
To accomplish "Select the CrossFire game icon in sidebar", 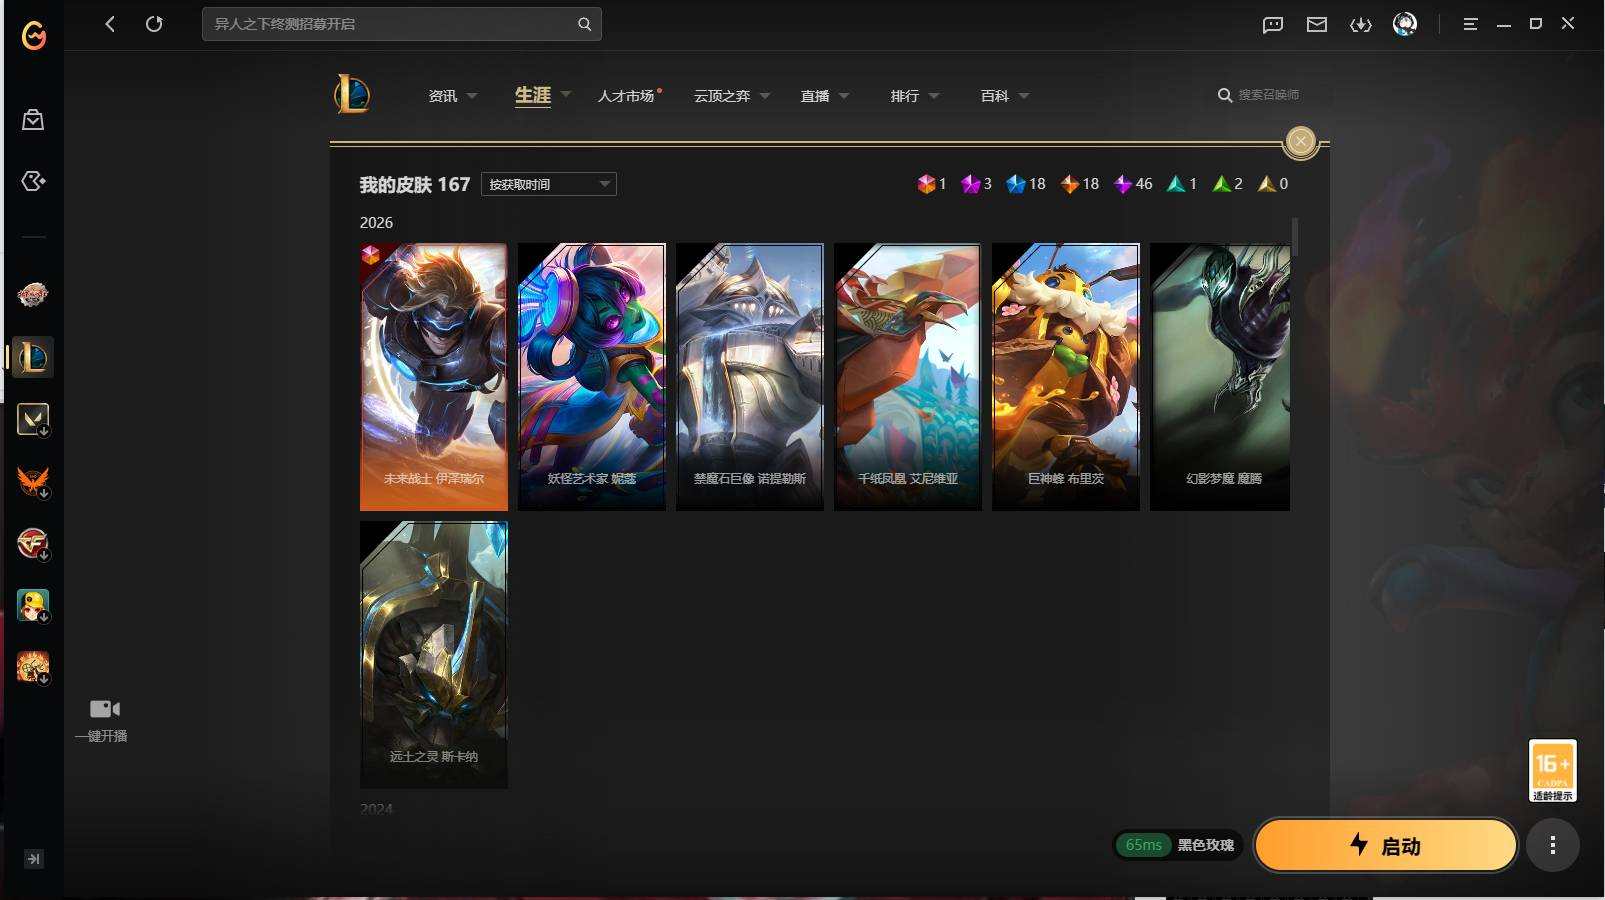I will pos(33,543).
